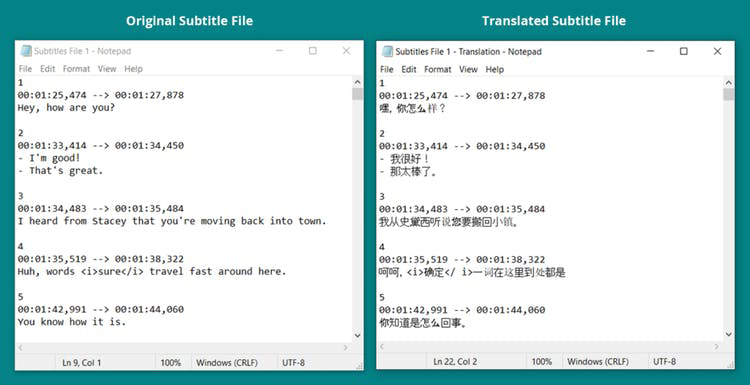This screenshot has width=750, height=385.
Task: Click UTF-8 encoding status in original window
Action: click(x=293, y=363)
